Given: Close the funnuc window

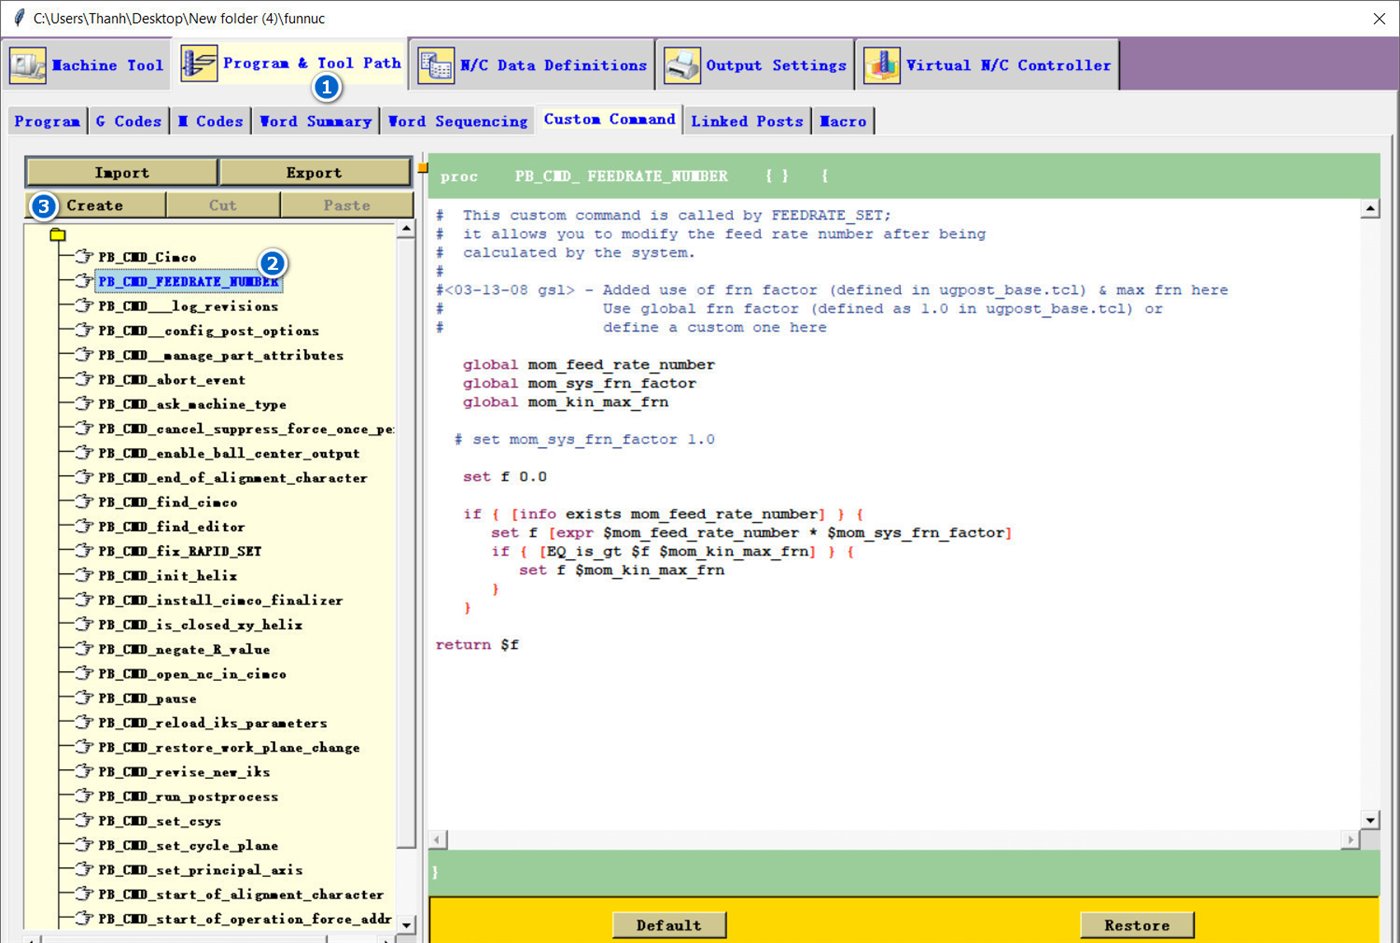Looking at the screenshot, I should (x=1379, y=18).
